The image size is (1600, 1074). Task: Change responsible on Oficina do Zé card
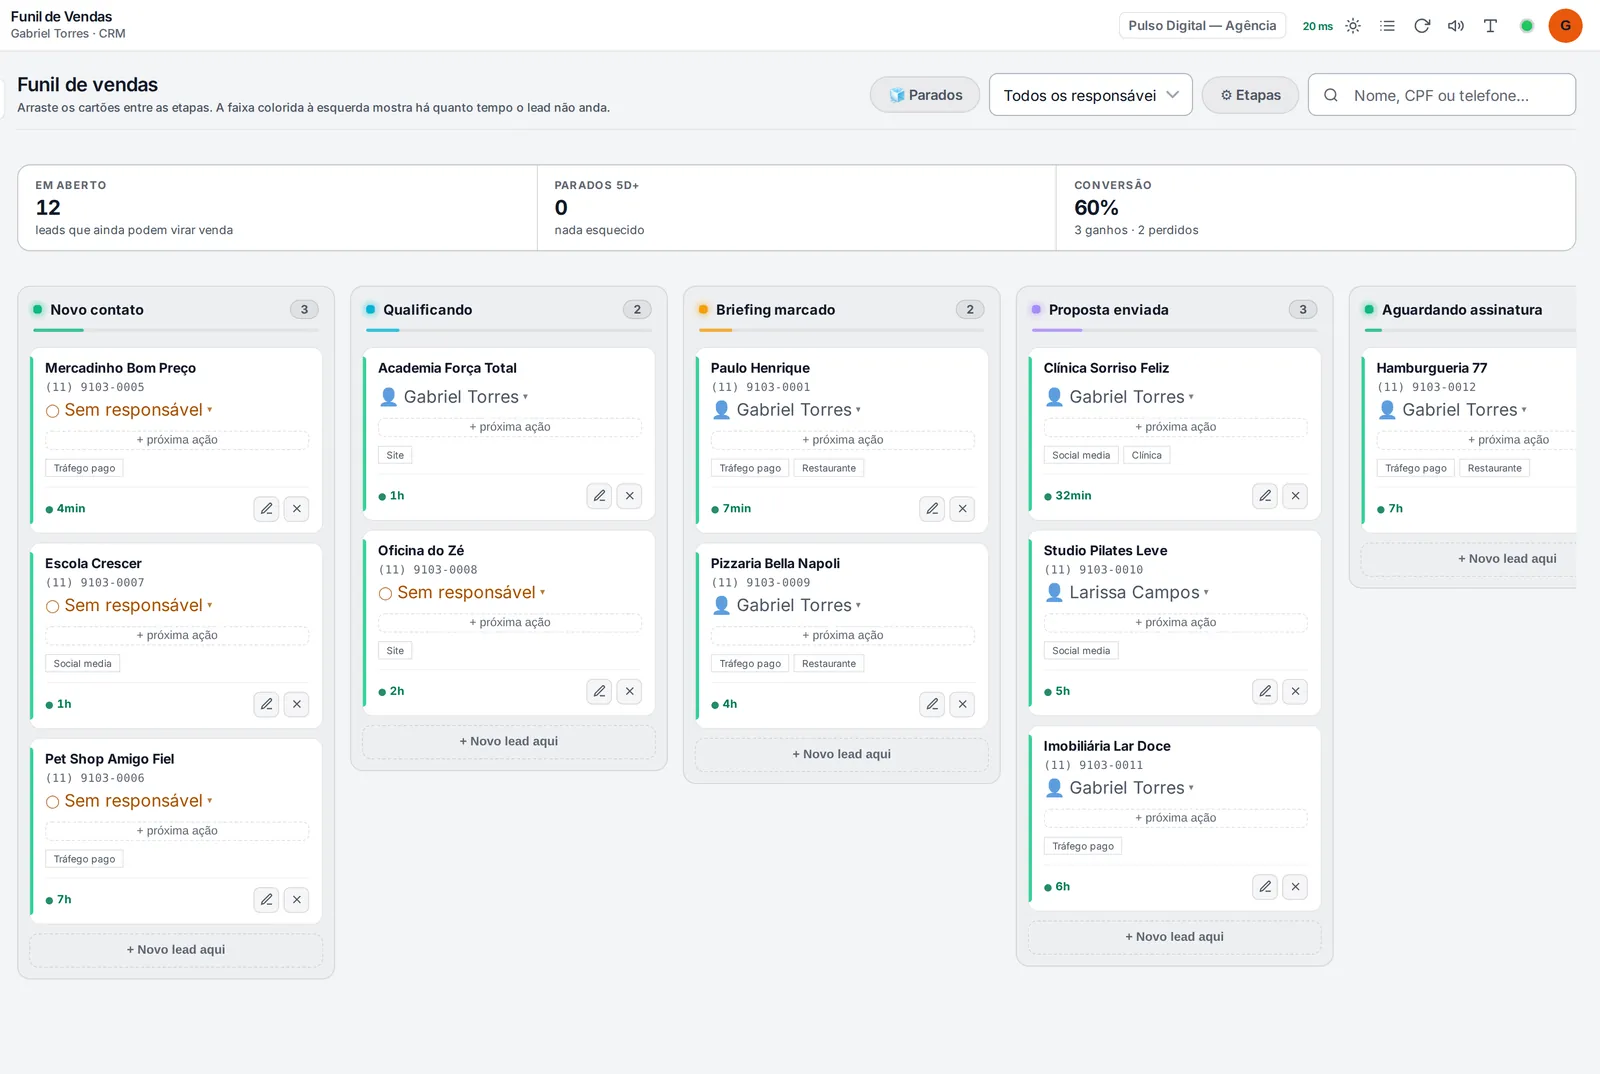click(462, 593)
